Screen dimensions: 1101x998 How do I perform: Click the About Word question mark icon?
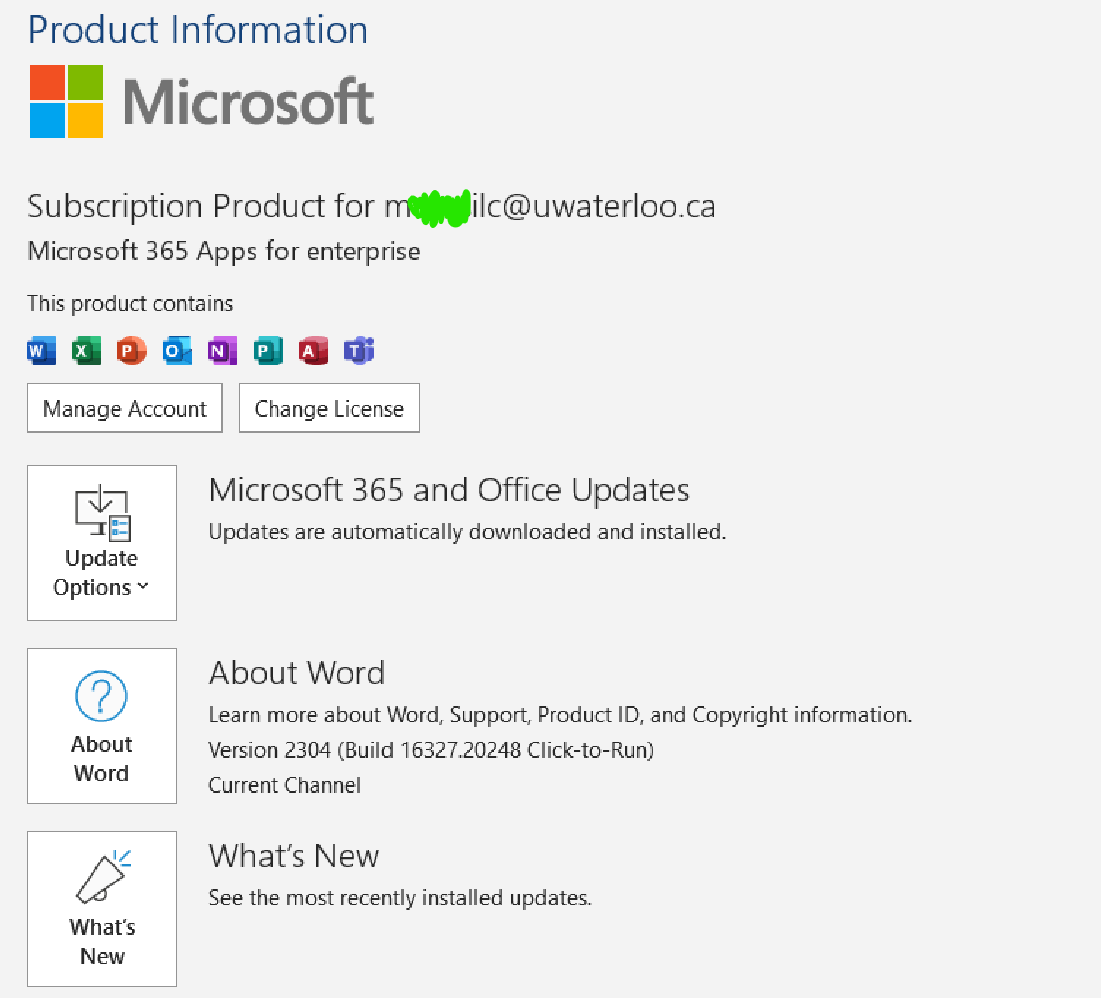click(x=101, y=694)
